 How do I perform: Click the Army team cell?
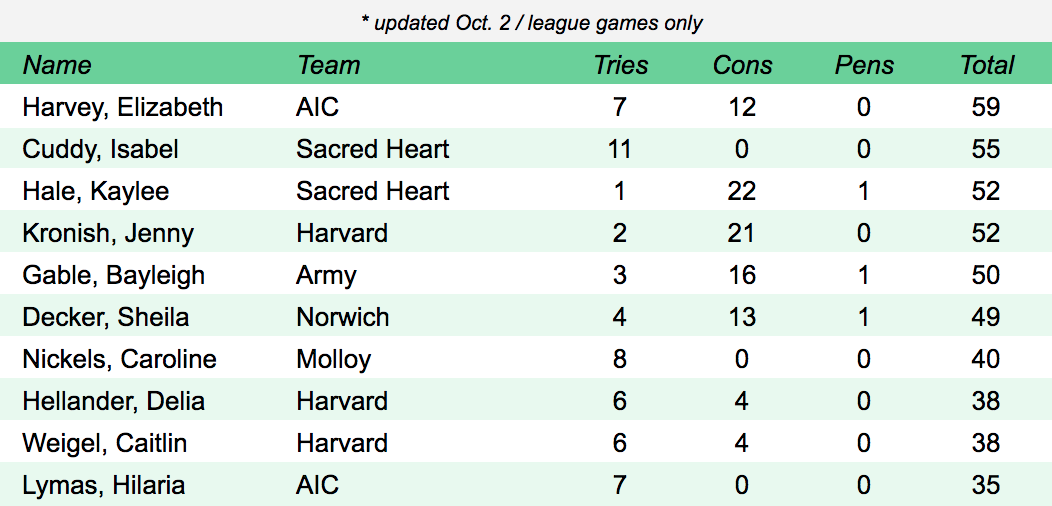pyautogui.click(x=326, y=275)
